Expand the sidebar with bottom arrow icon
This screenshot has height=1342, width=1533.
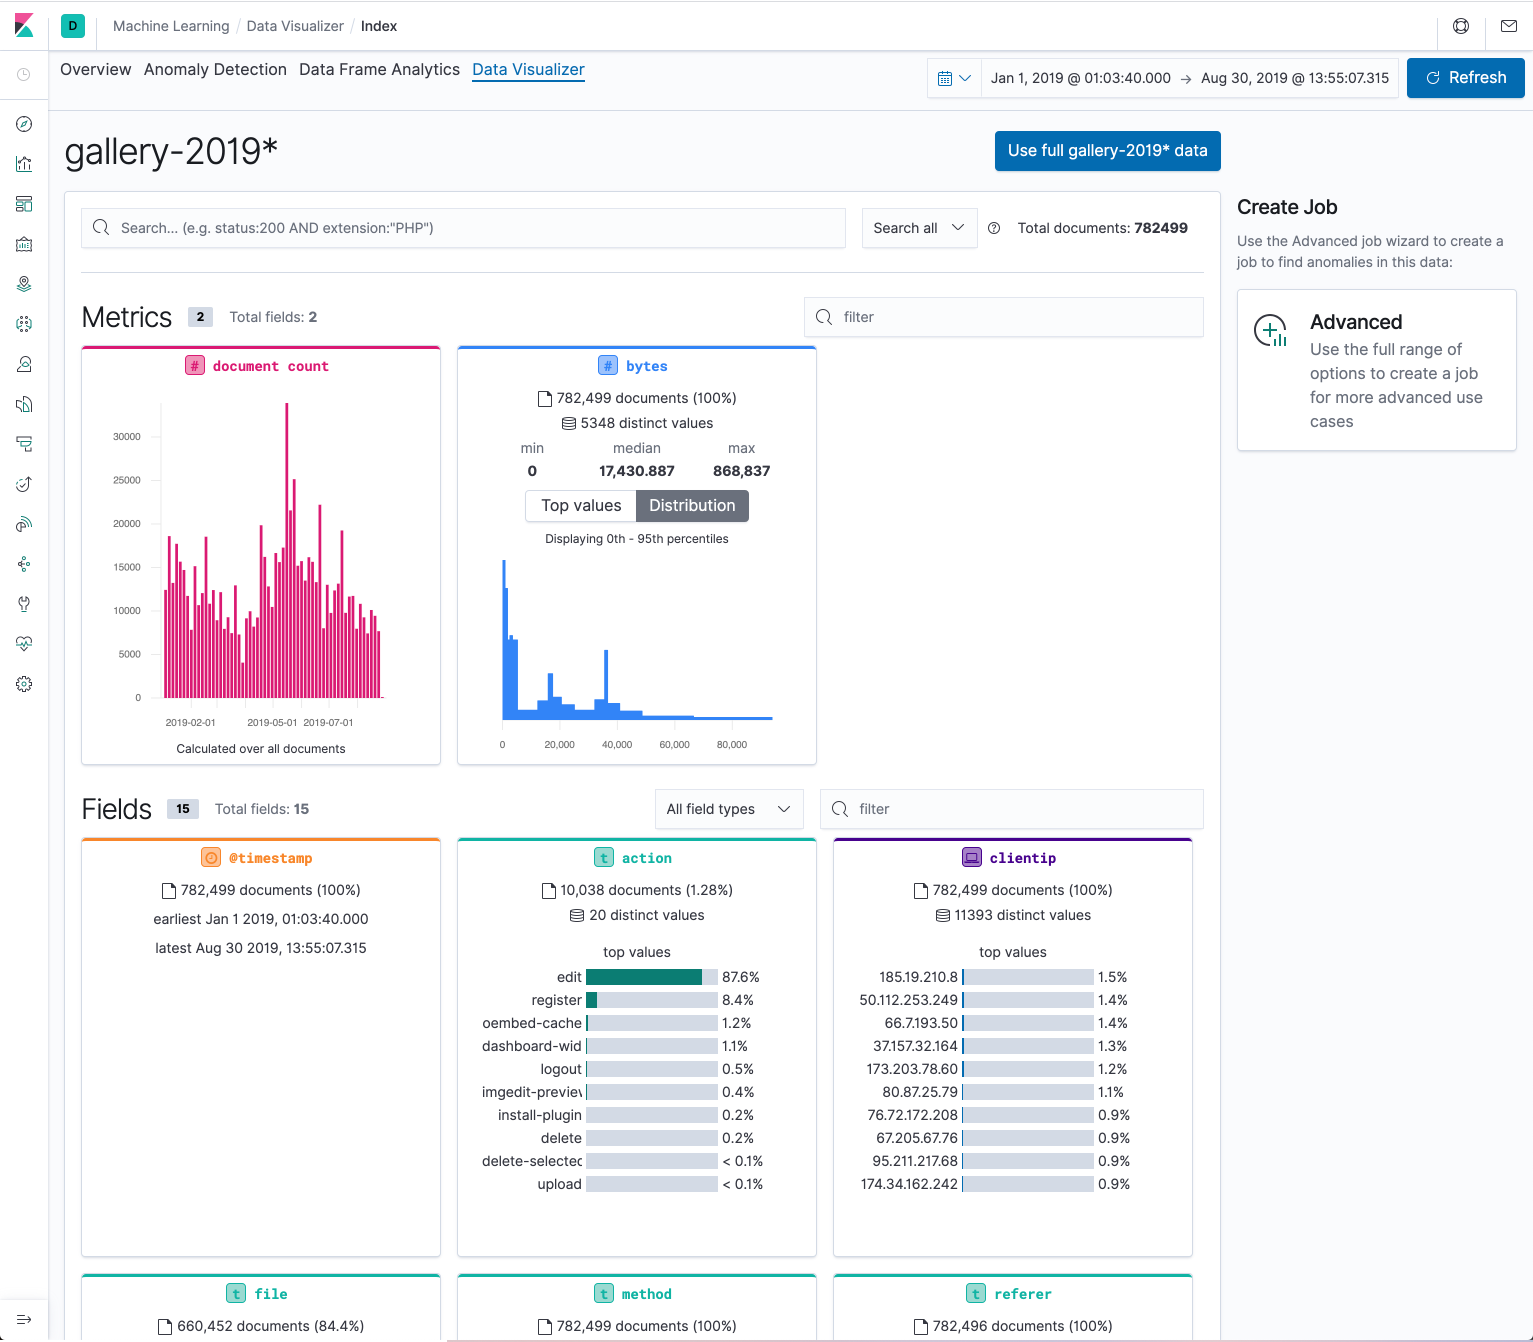tap(24, 1319)
